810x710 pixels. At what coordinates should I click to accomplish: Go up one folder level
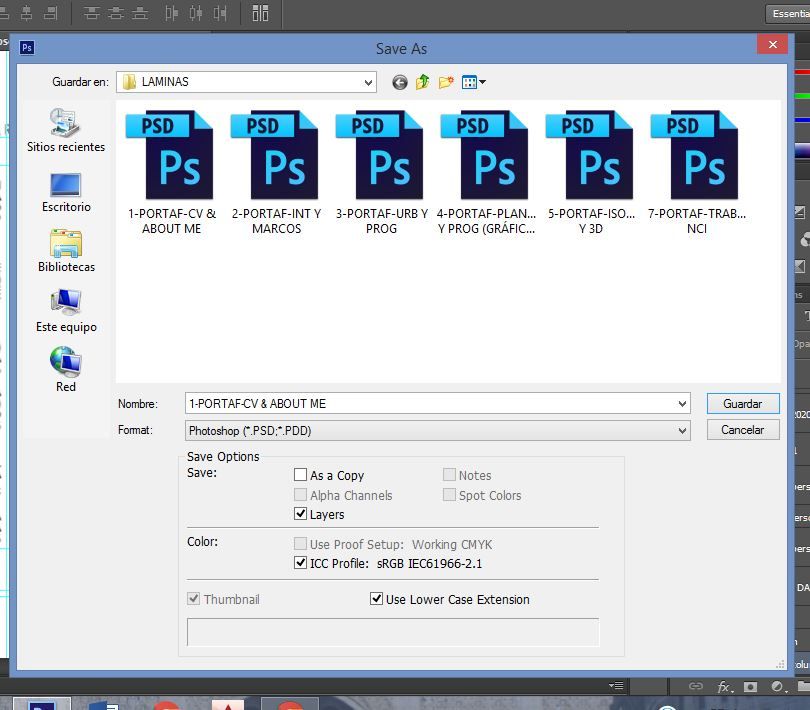pyautogui.click(x=423, y=82)
